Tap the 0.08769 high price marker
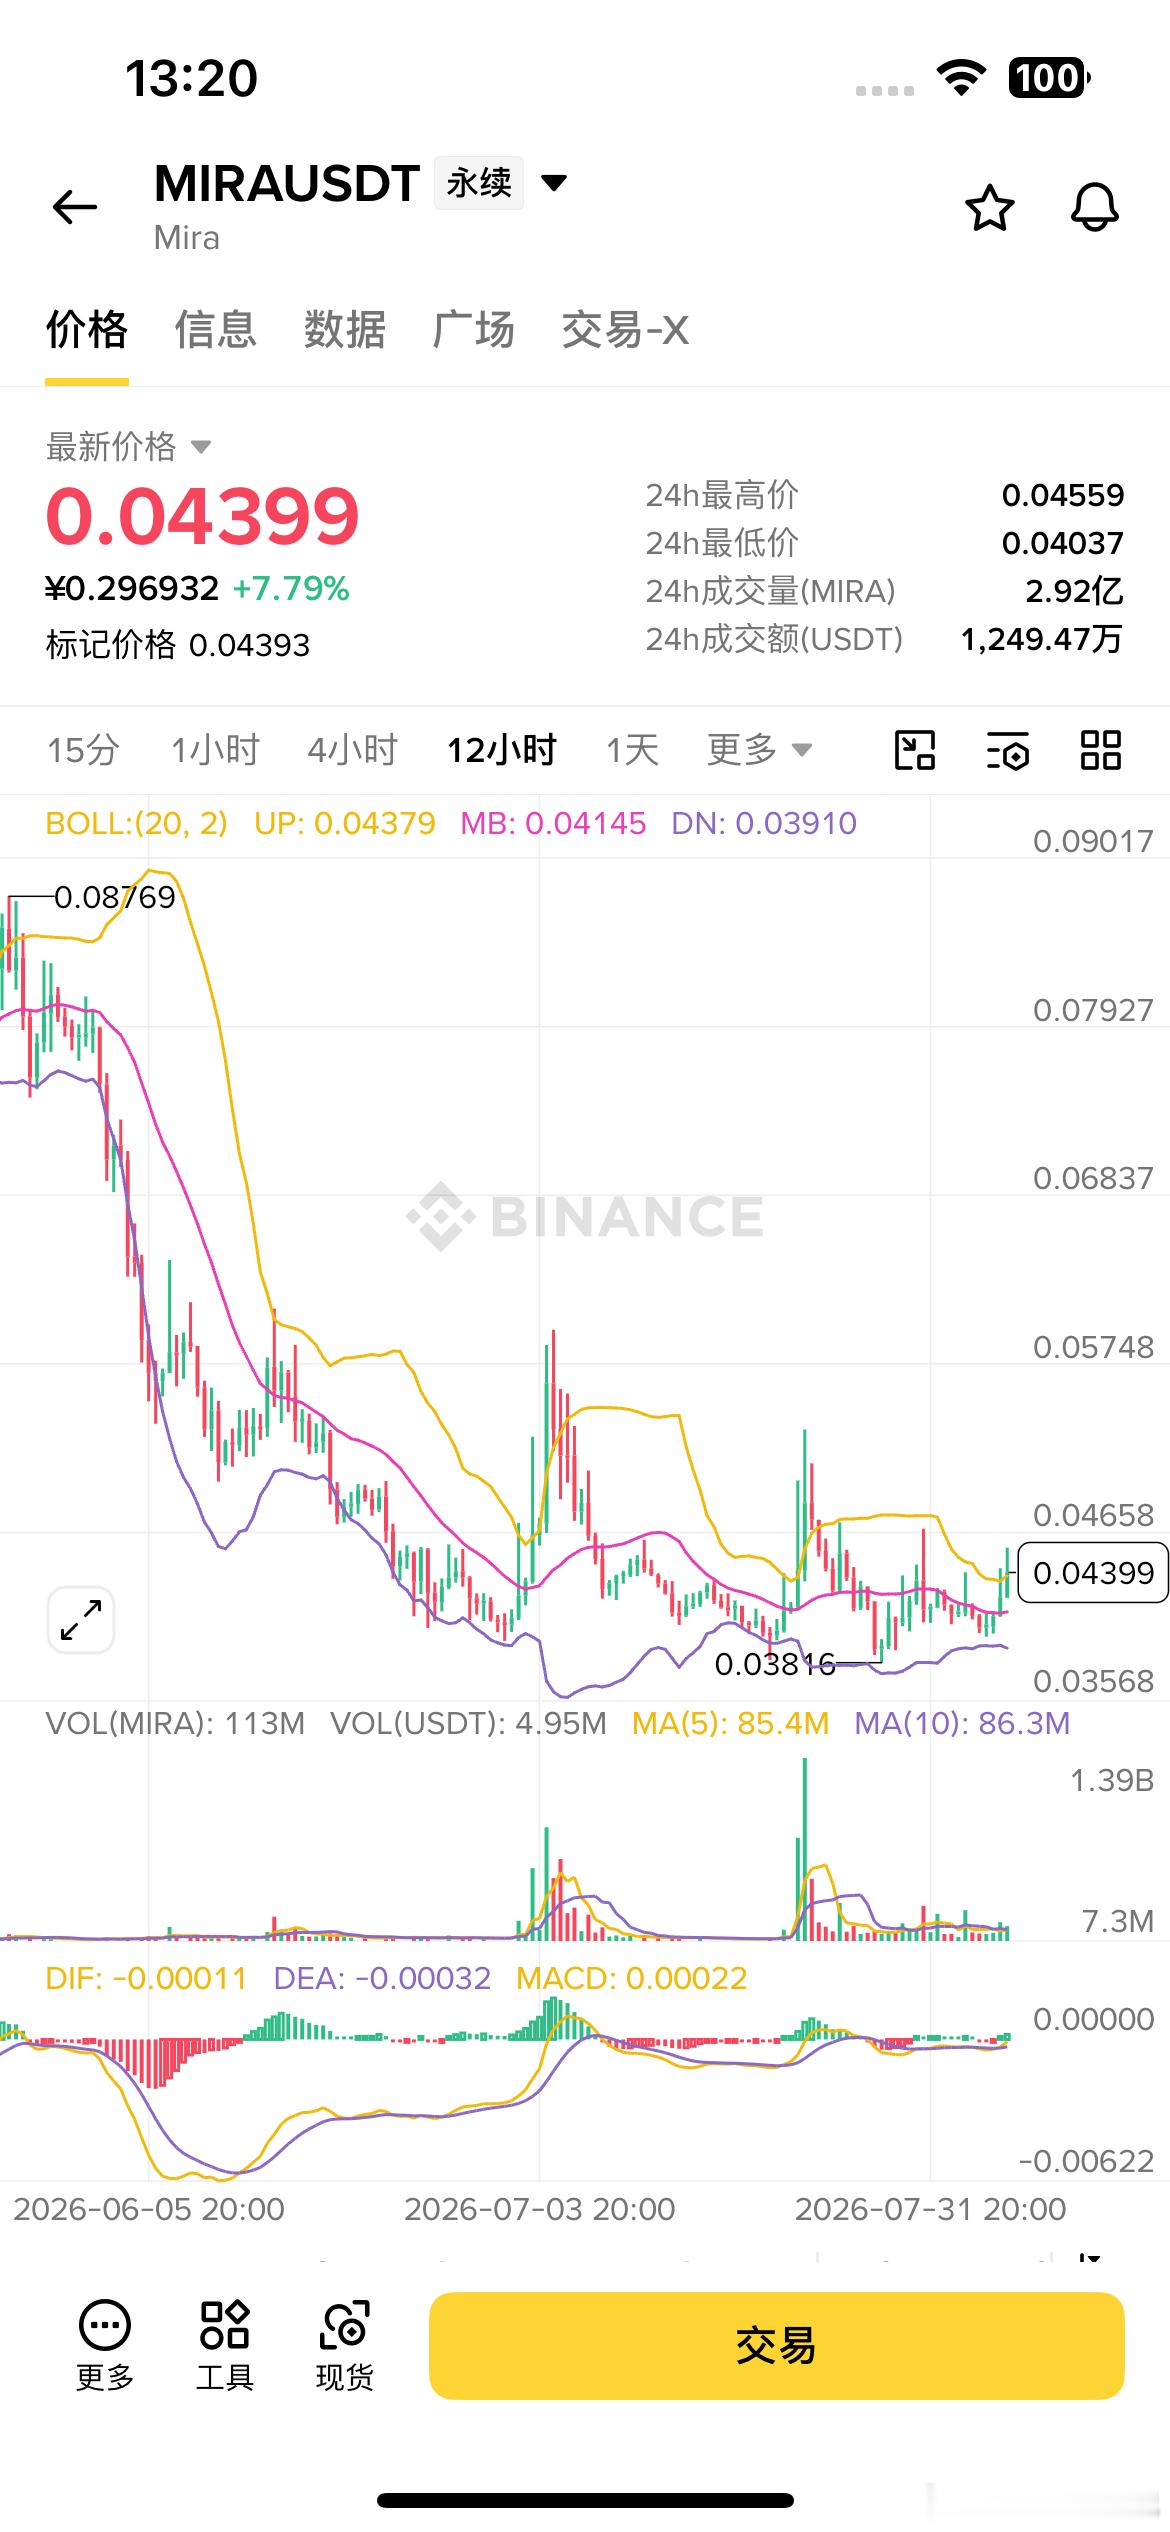 click(115, 897)
